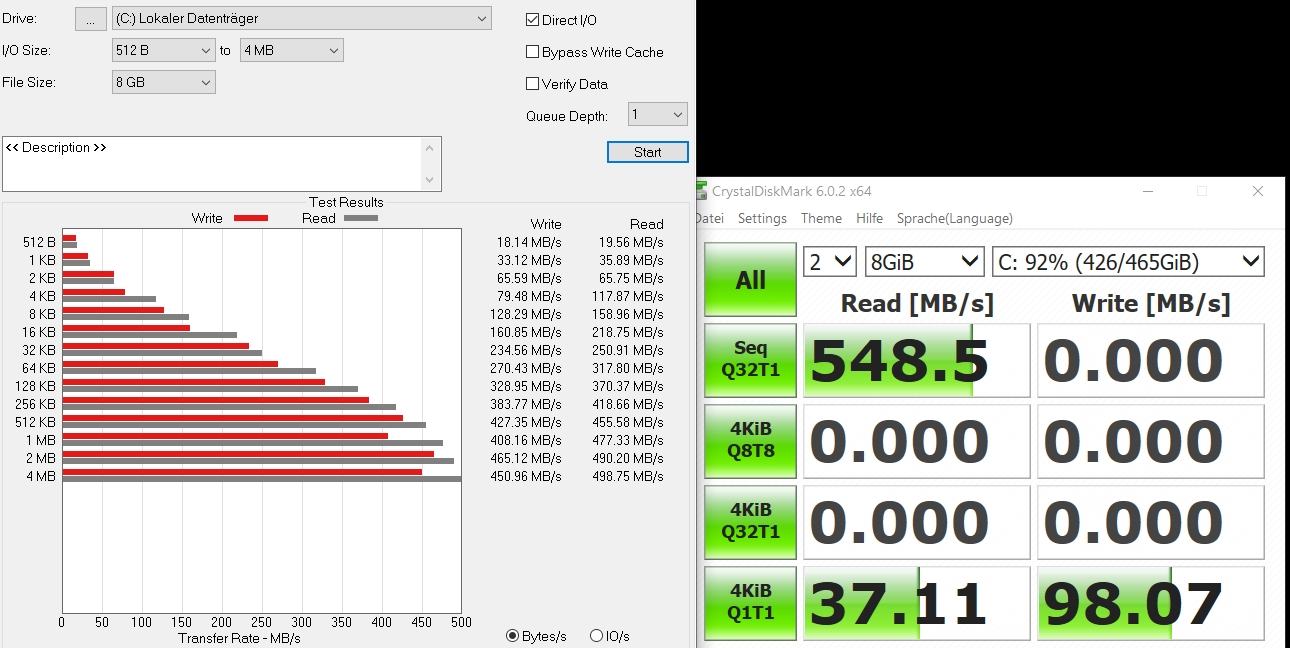Click the Seq read result 548.5
The image size is (1290, 648).
click(917, 360)
